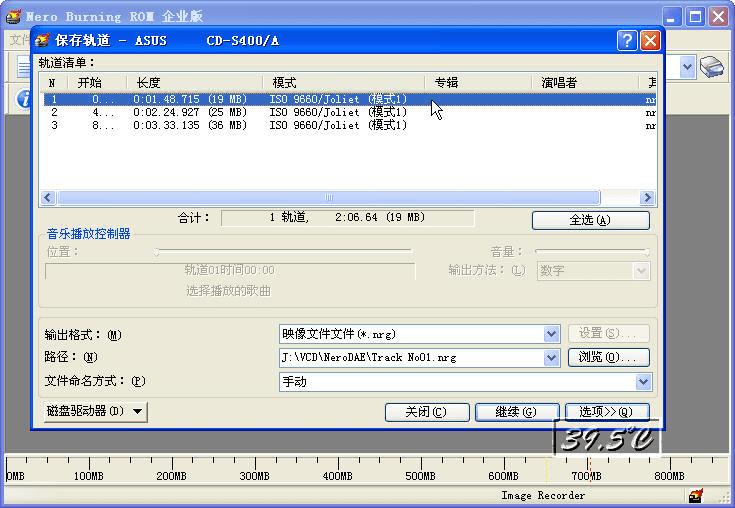Click the 继续(G) continue button
Image resolution: width=735 pixels, height=508 pixels.
517,412
